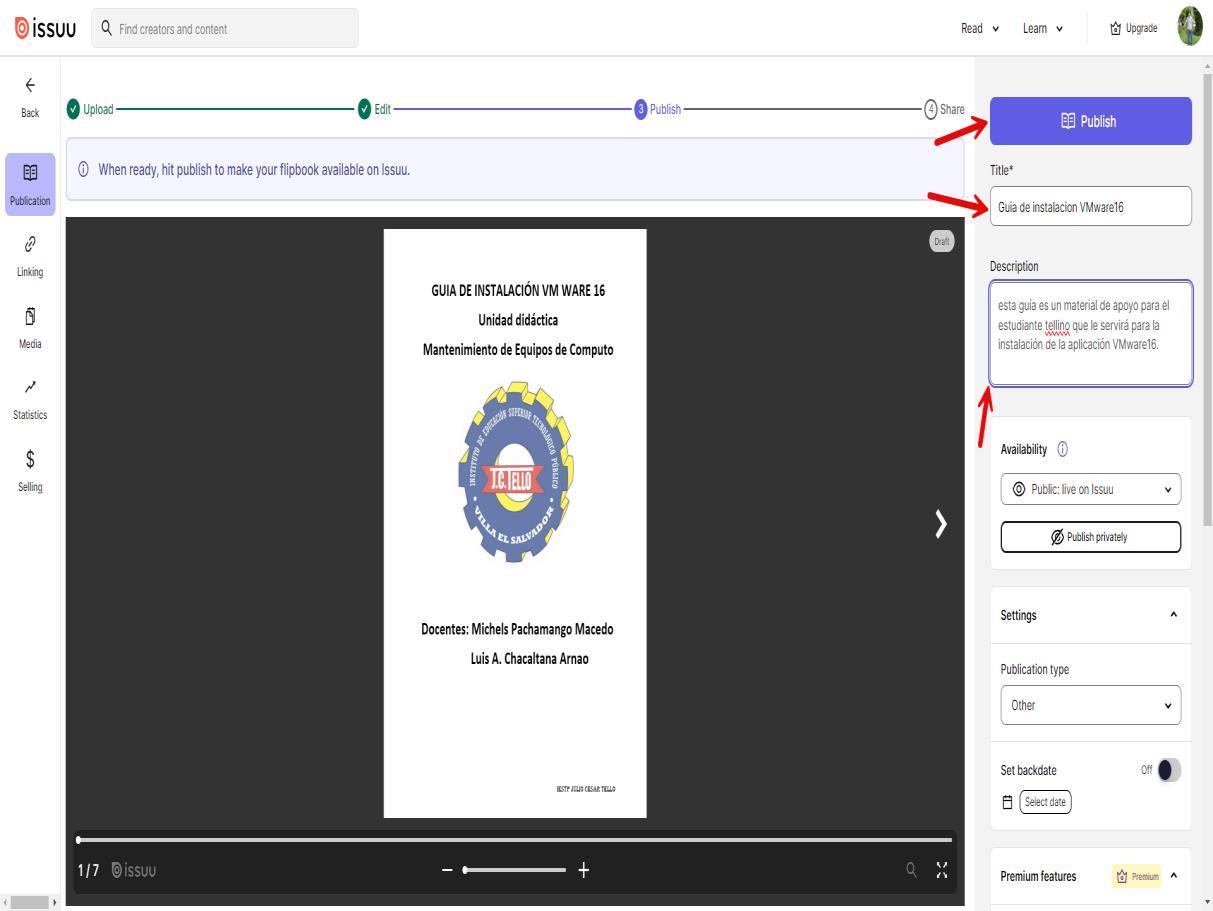Click the Draft badge on the viewer
Screen dimensions: 1213x911
click(941, 241)
